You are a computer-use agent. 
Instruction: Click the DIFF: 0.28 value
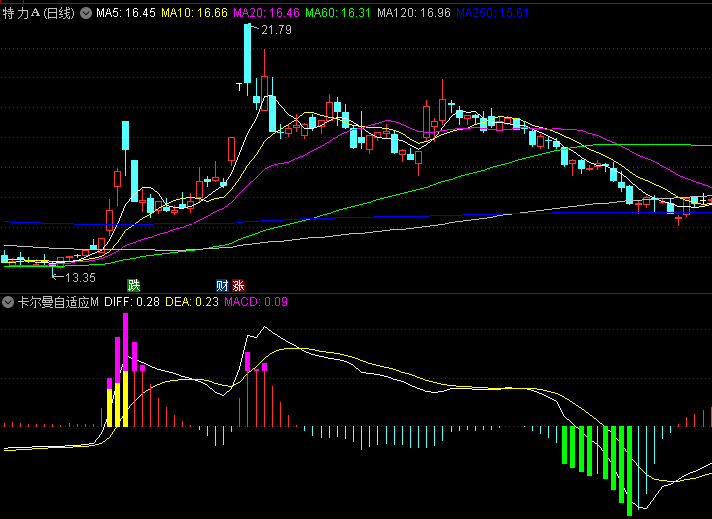[x=132, y=302]
